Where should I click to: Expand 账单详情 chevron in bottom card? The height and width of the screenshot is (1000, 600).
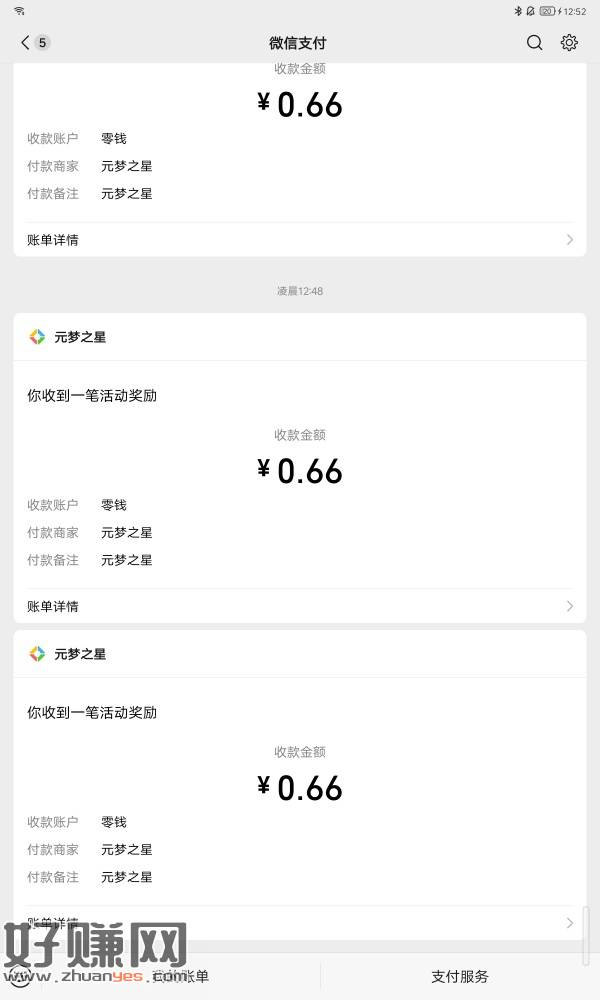(x=570, y=923)
